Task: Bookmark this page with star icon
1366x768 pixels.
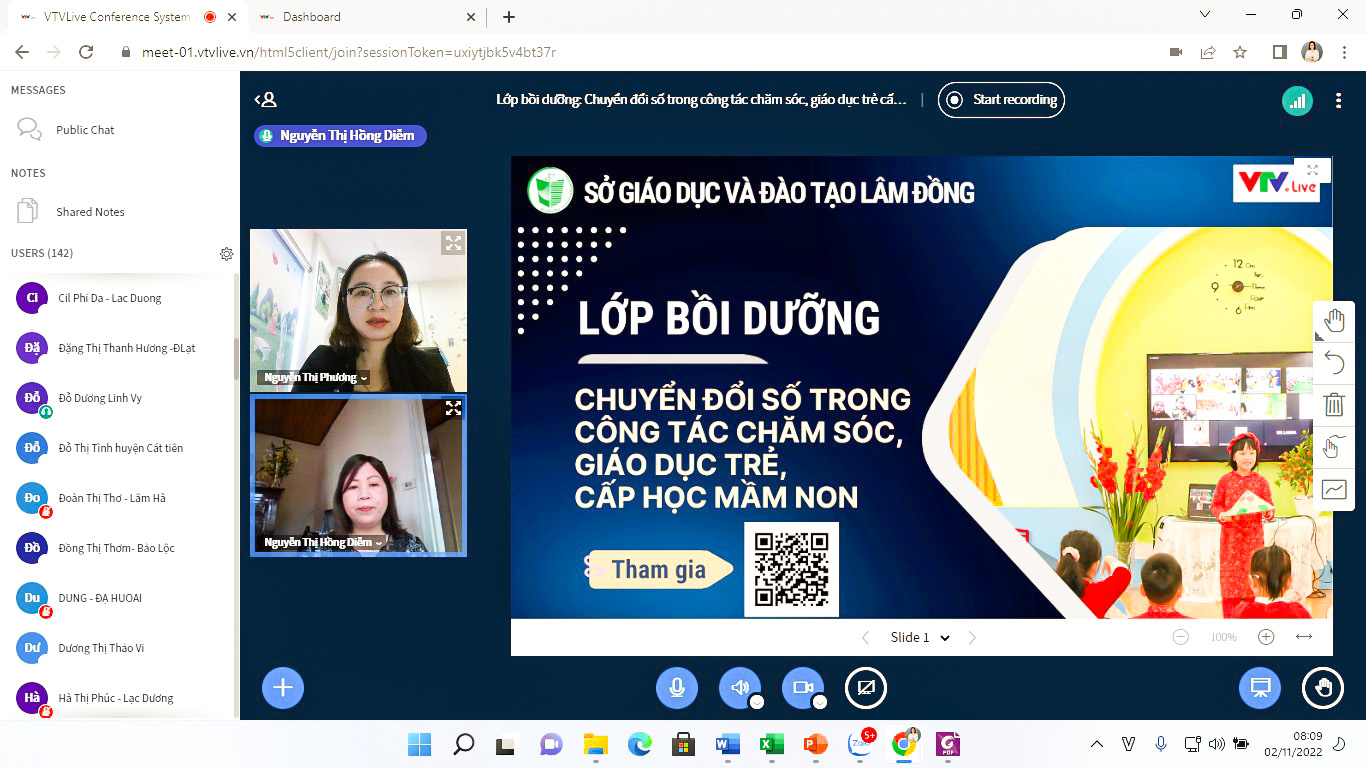Action: 1240,52
